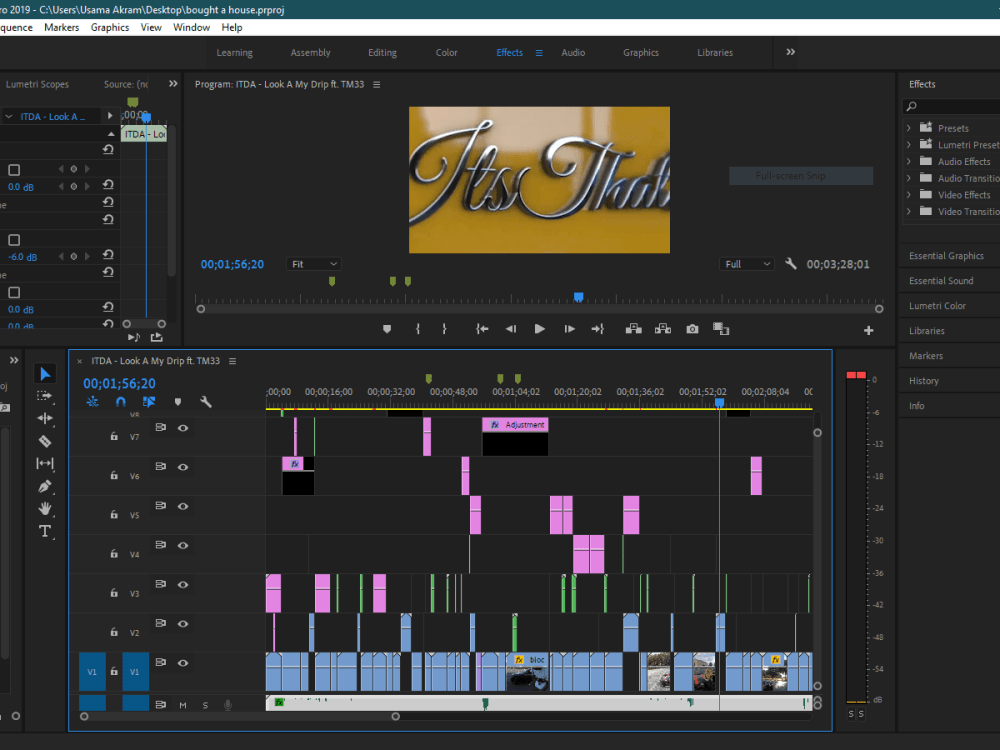The width and height of the screenshot is (1000, 750).
Task: Switch to Audio workspace
Action: [x=573, y=52]
